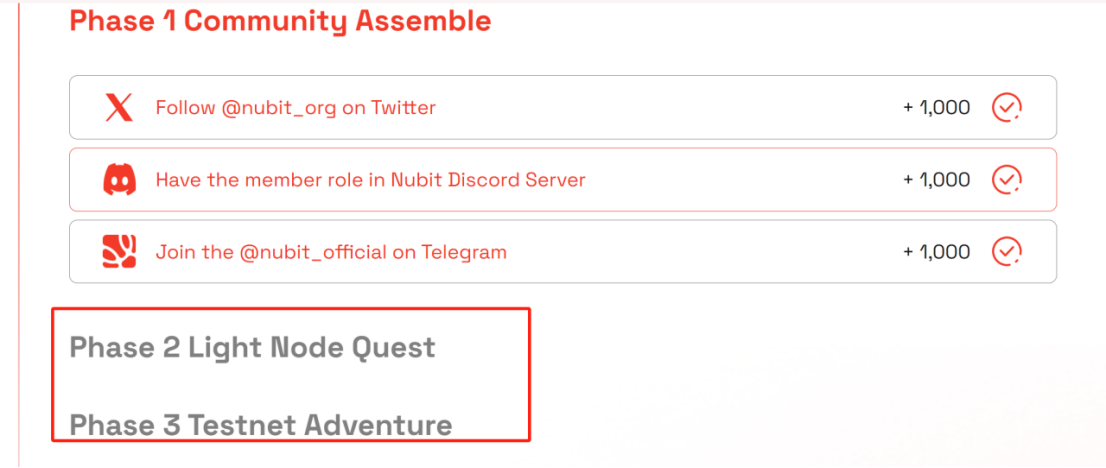
Task: Open the Follow @nubit_org on Twitter link
Action: click(296, 108)
